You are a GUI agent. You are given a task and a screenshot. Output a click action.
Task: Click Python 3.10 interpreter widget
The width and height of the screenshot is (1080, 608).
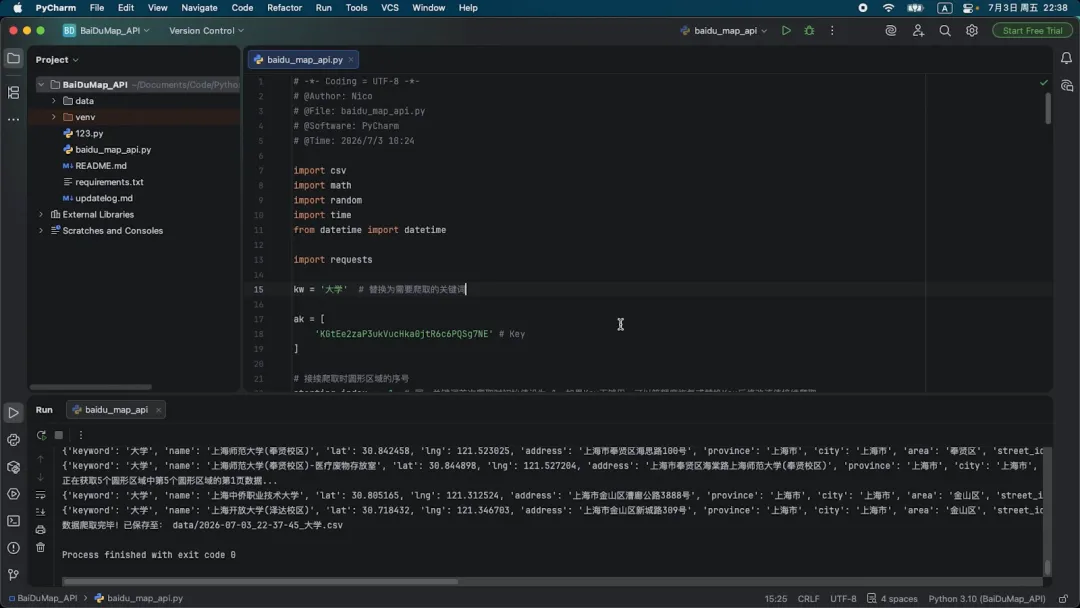tap(986, 598)
